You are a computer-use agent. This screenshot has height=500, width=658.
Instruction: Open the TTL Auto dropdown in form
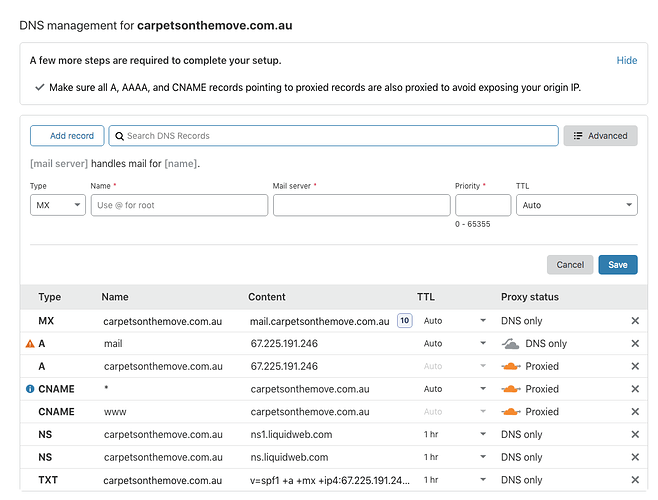pyautogui.click(x=576, y=205)
